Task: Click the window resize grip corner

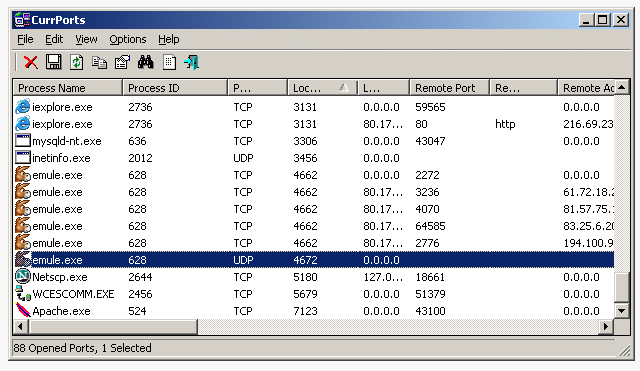Action: tap(624, 350)
